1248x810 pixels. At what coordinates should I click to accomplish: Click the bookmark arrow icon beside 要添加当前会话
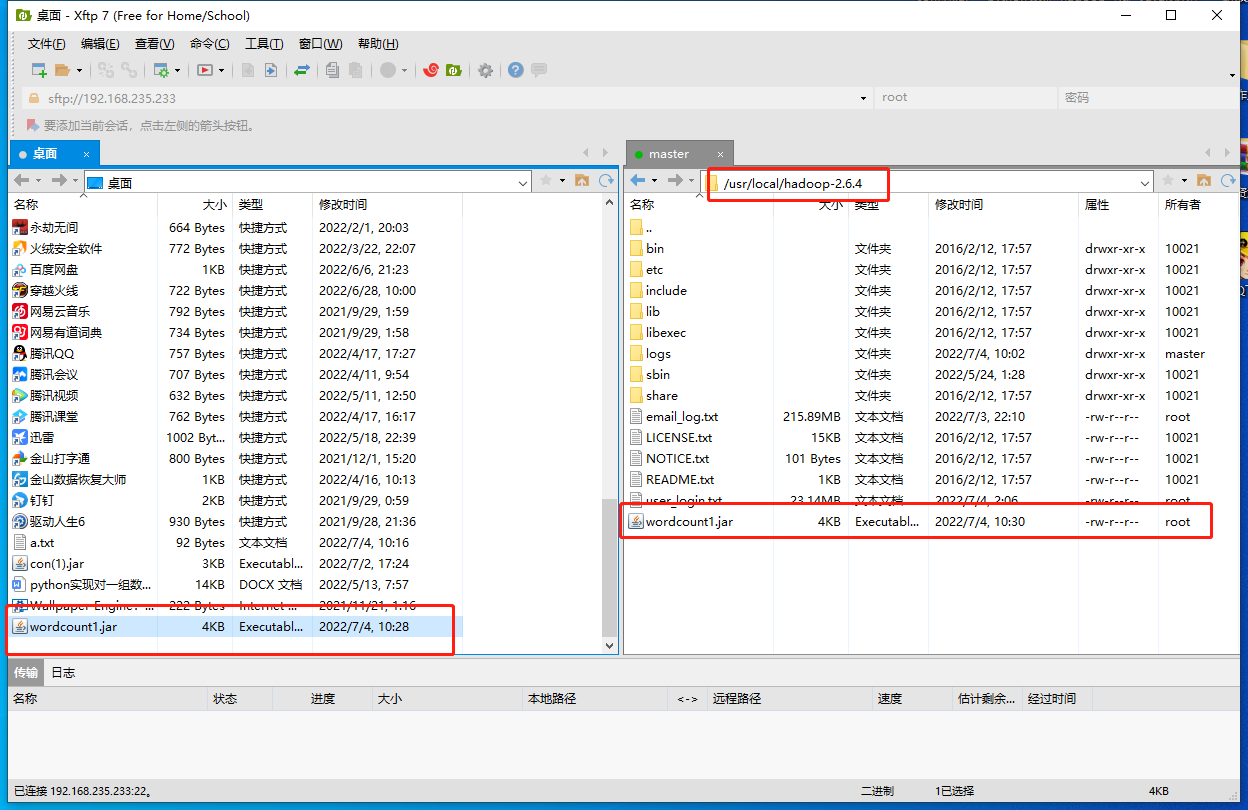pyautogui.click(x=32, y=126)
